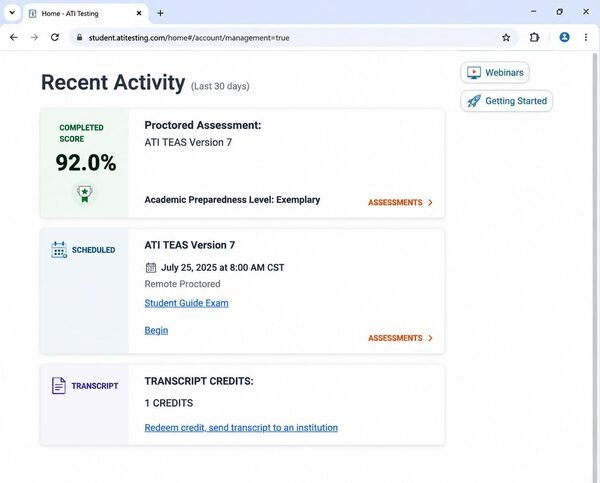Reload the ATI Testing page

55,37
